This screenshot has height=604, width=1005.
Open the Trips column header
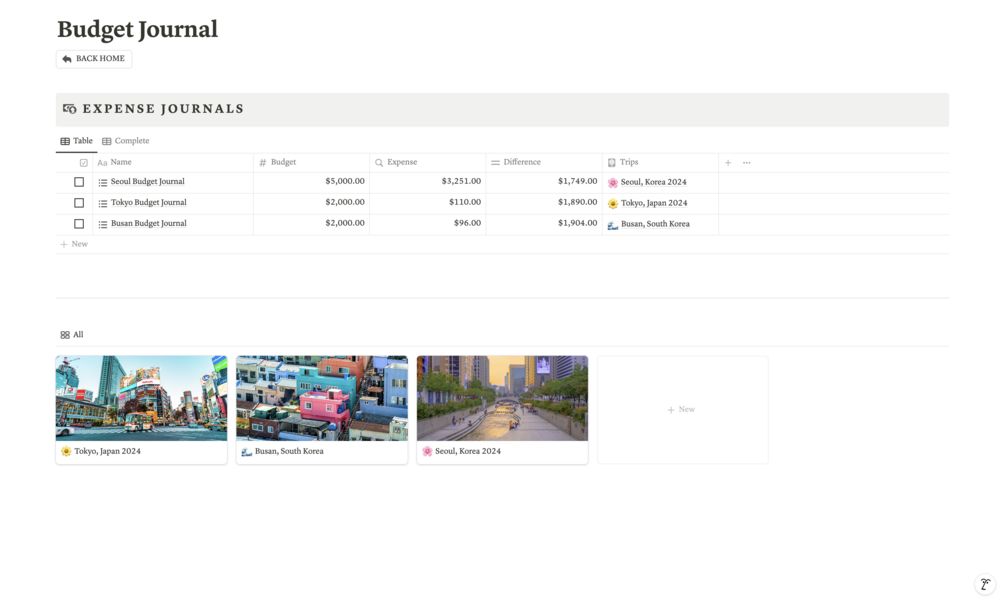click(x=660, y=162)
